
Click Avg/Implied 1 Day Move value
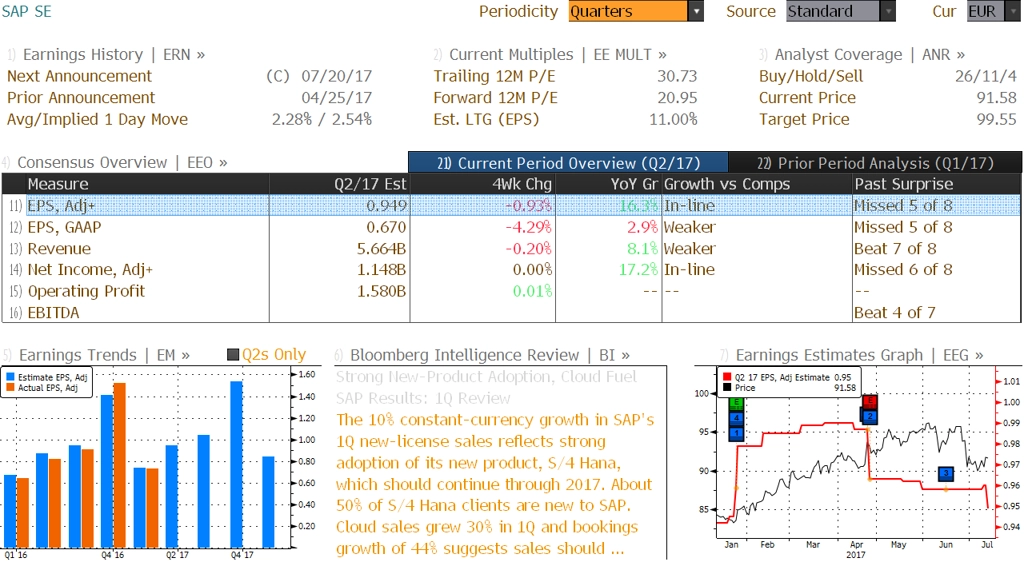(x=322, y=119)
